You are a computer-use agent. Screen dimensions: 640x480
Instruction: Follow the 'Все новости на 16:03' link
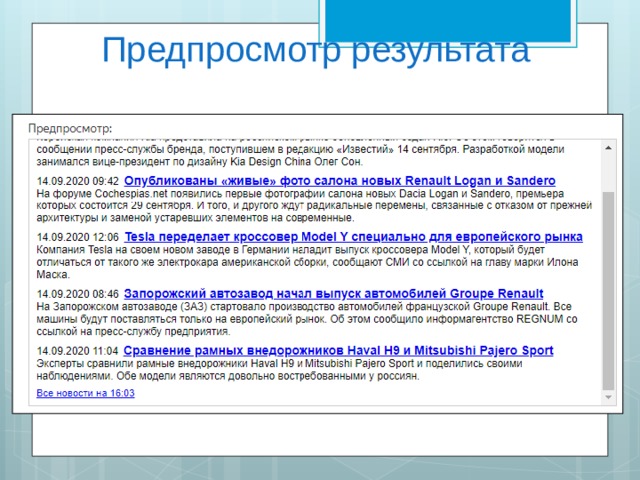pos(85,393)
